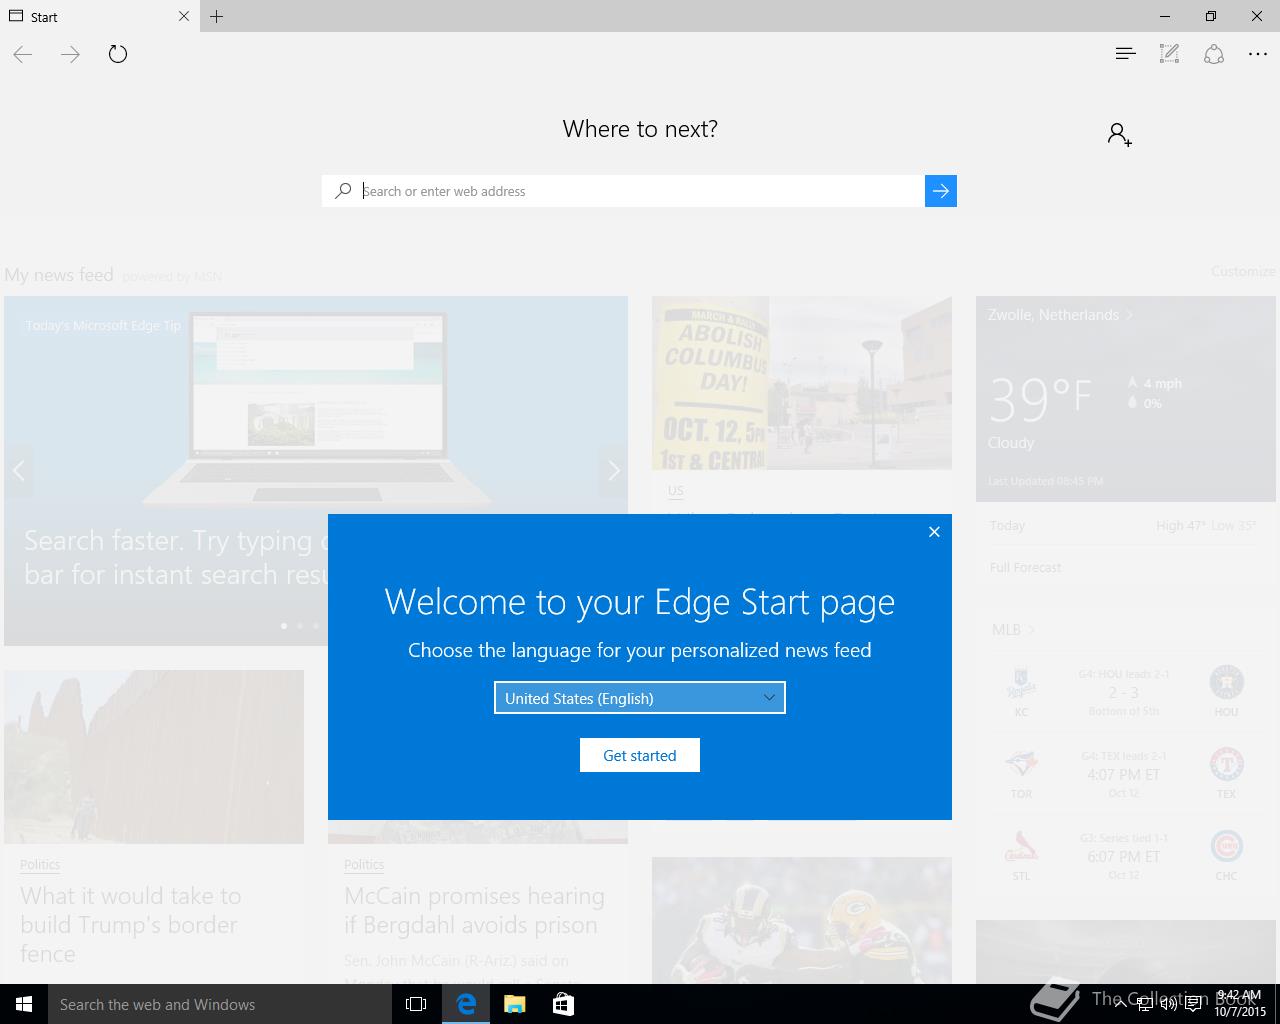This screenshot has height=1024, width=1280.
Task: Make a Web Note
Action: 1169,54
